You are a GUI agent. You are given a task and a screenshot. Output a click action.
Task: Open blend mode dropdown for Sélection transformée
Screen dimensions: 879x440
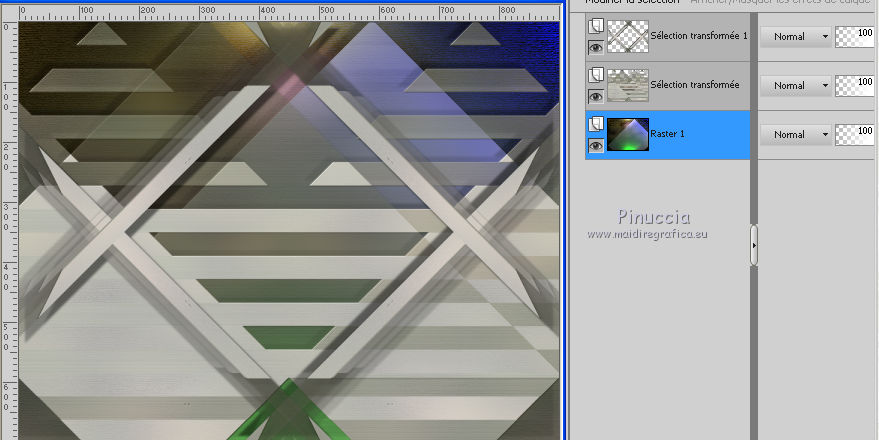click(x=795, y=85)
